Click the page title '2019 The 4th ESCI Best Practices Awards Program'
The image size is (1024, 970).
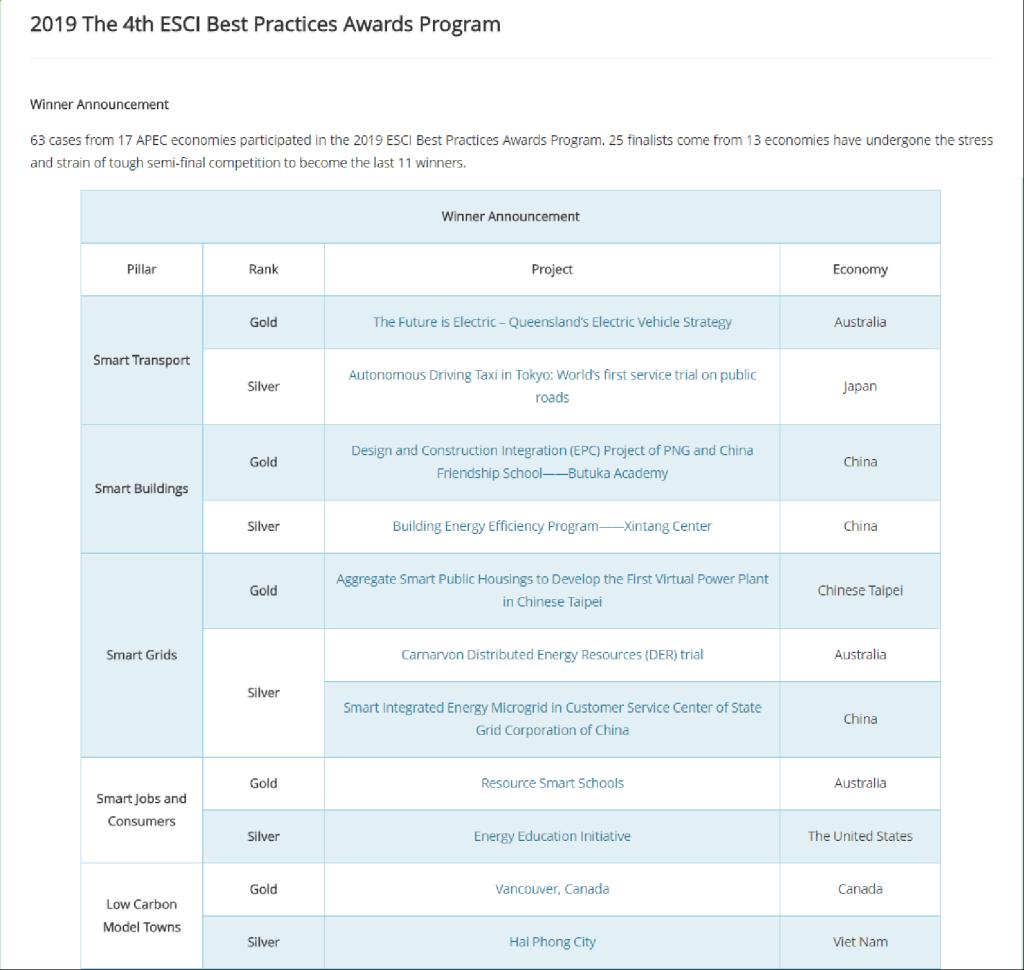click(265, 24)
